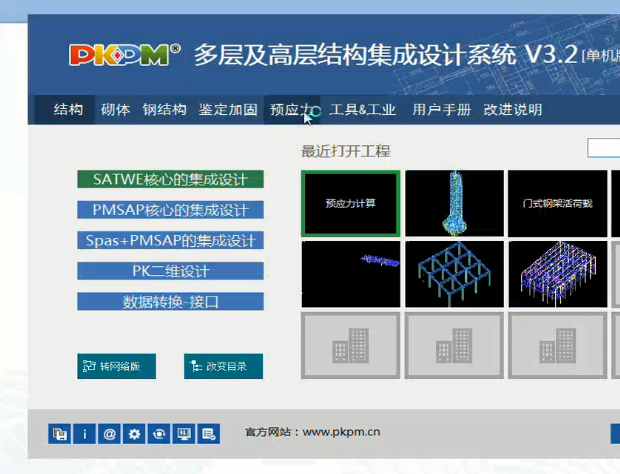
Task: Open the 钢结构 tab
Action: point(164,110)
